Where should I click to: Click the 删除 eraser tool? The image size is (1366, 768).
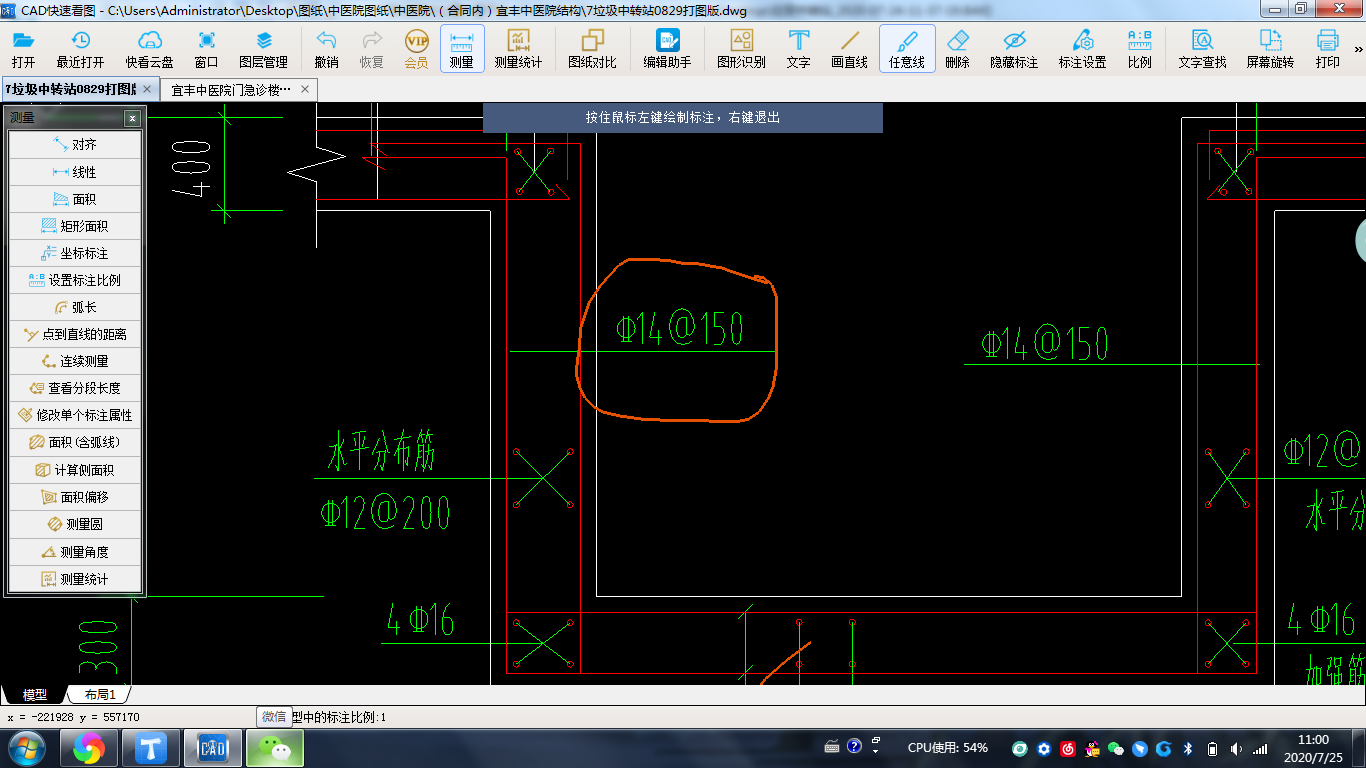(957, 49)
